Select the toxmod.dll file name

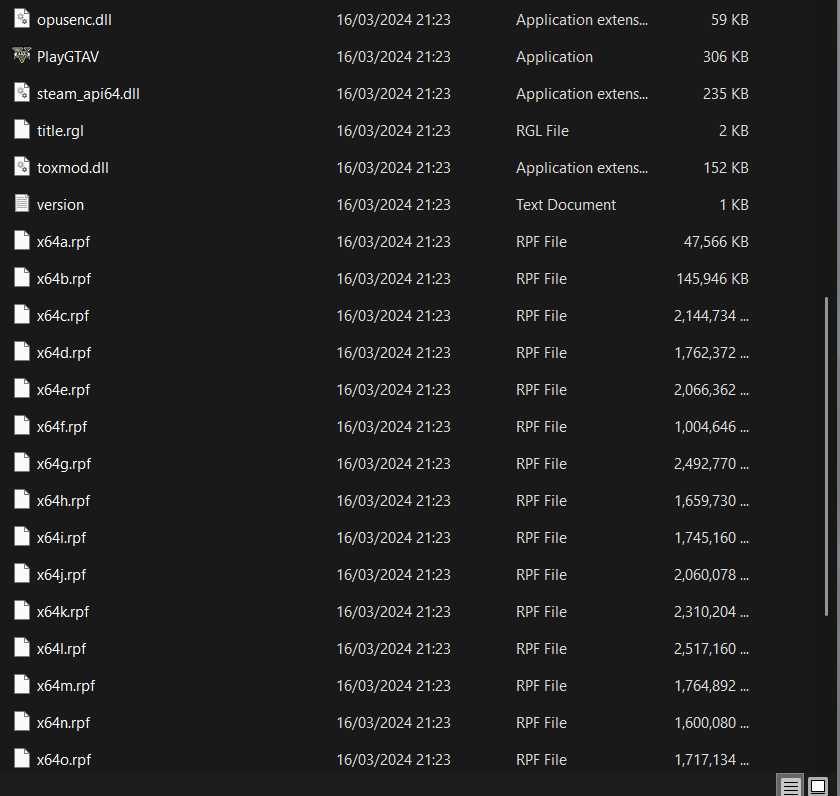point(72,168)
